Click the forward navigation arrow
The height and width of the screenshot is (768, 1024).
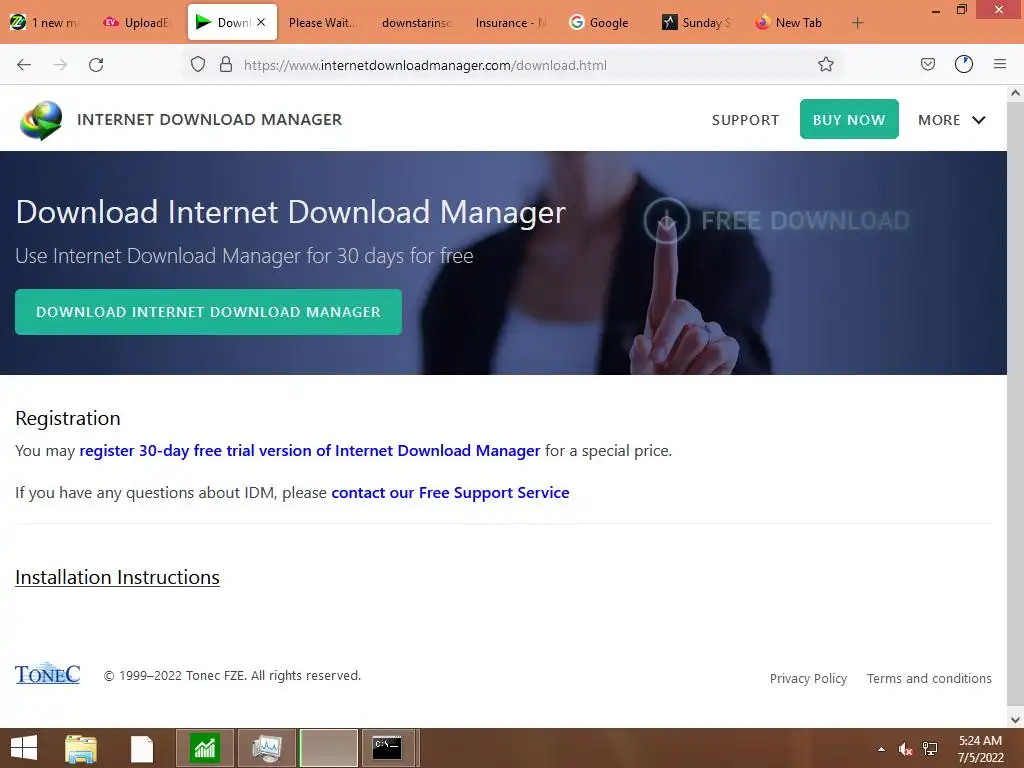(60, 65)
